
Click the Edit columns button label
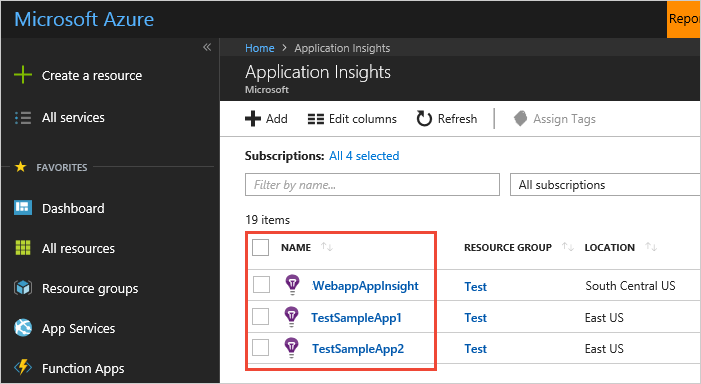363,119
